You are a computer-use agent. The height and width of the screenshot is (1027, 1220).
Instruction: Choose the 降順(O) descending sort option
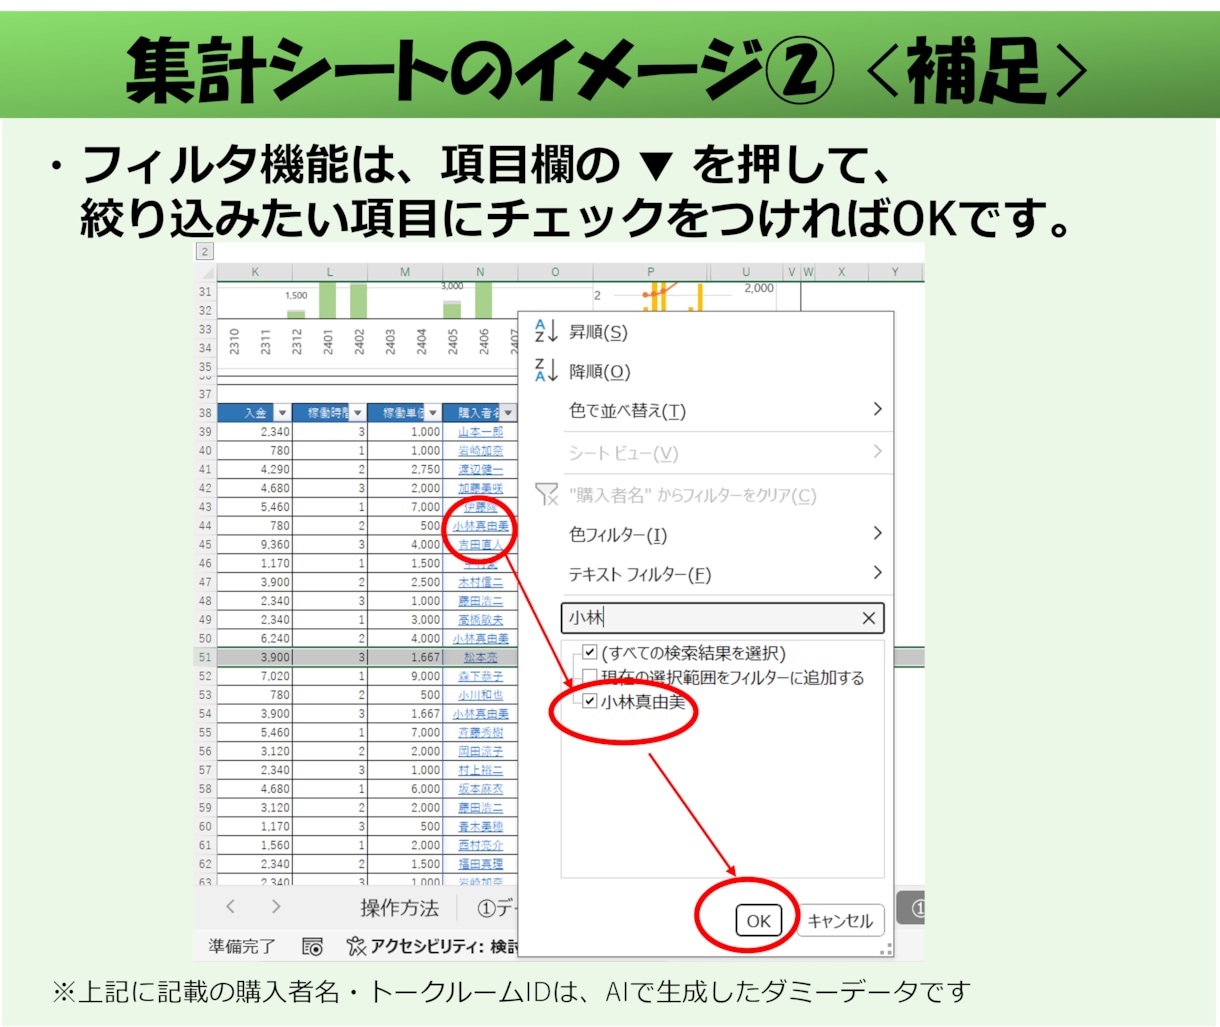click(x=599, y=371)
